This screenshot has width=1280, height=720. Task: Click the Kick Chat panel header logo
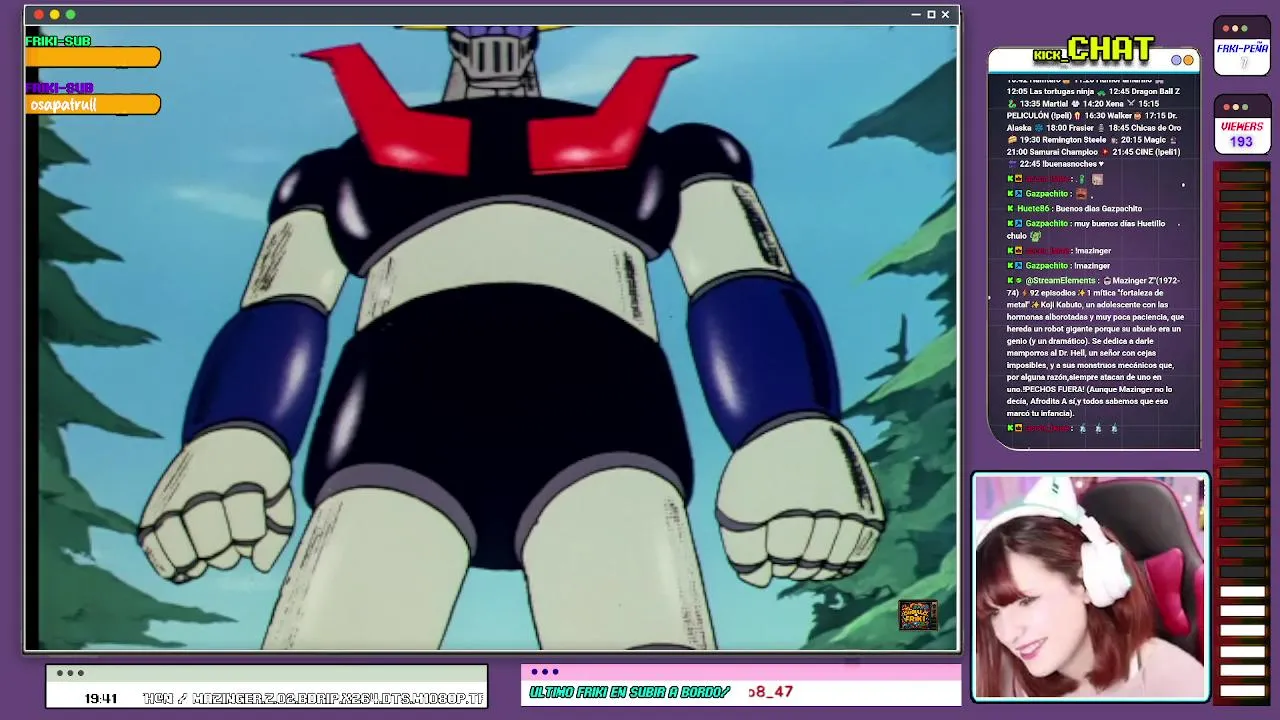tap(1095, 50)
